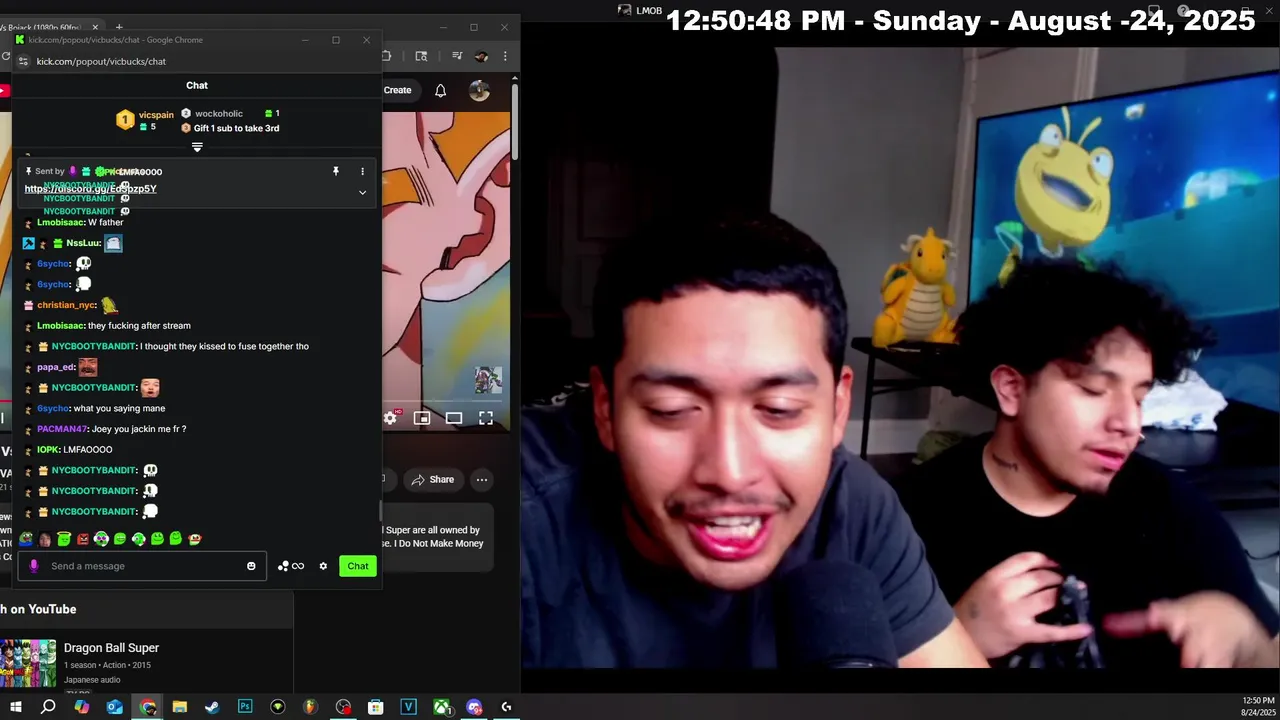Open media control icon in Chrome toolbar

457,56
